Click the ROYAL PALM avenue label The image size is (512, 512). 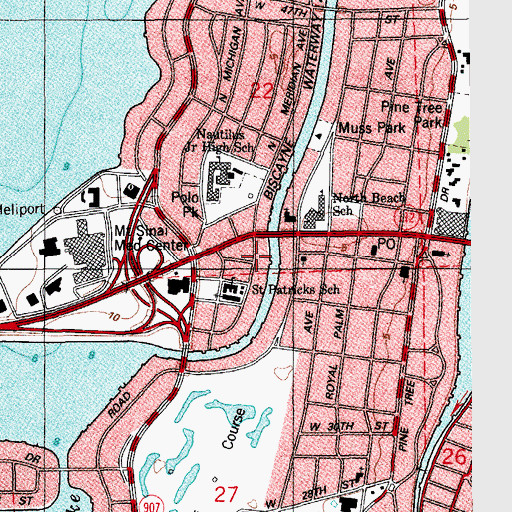(334, 354)
